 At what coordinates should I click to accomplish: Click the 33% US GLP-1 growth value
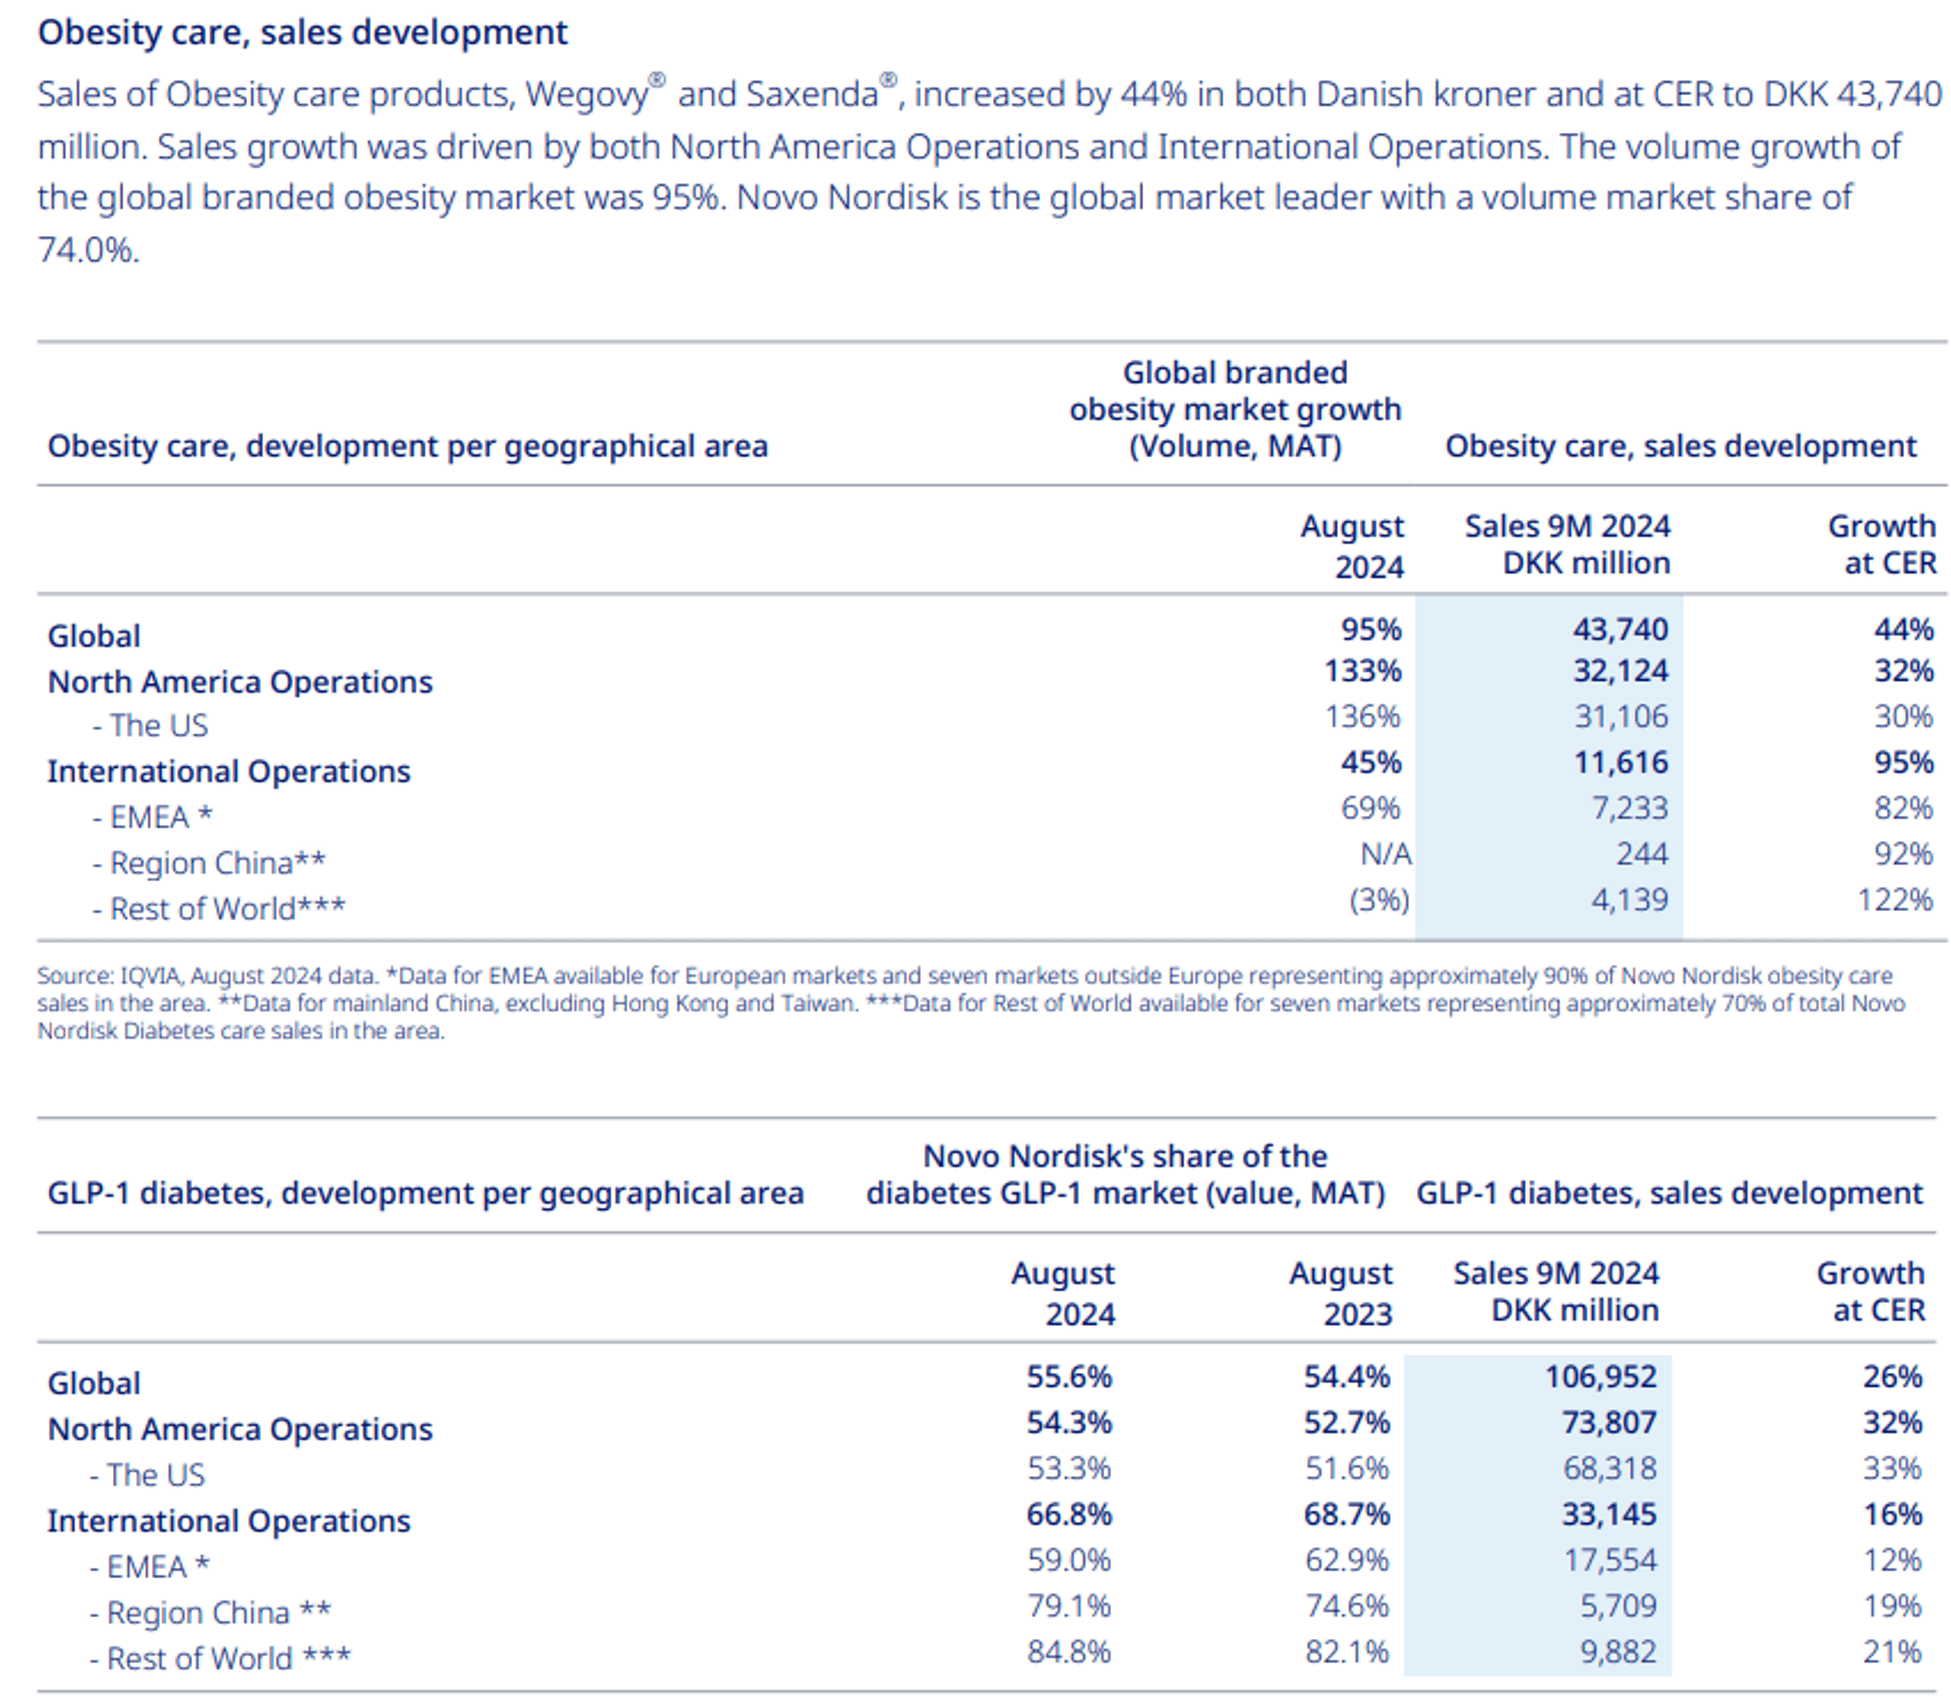coord(1892,1468)
